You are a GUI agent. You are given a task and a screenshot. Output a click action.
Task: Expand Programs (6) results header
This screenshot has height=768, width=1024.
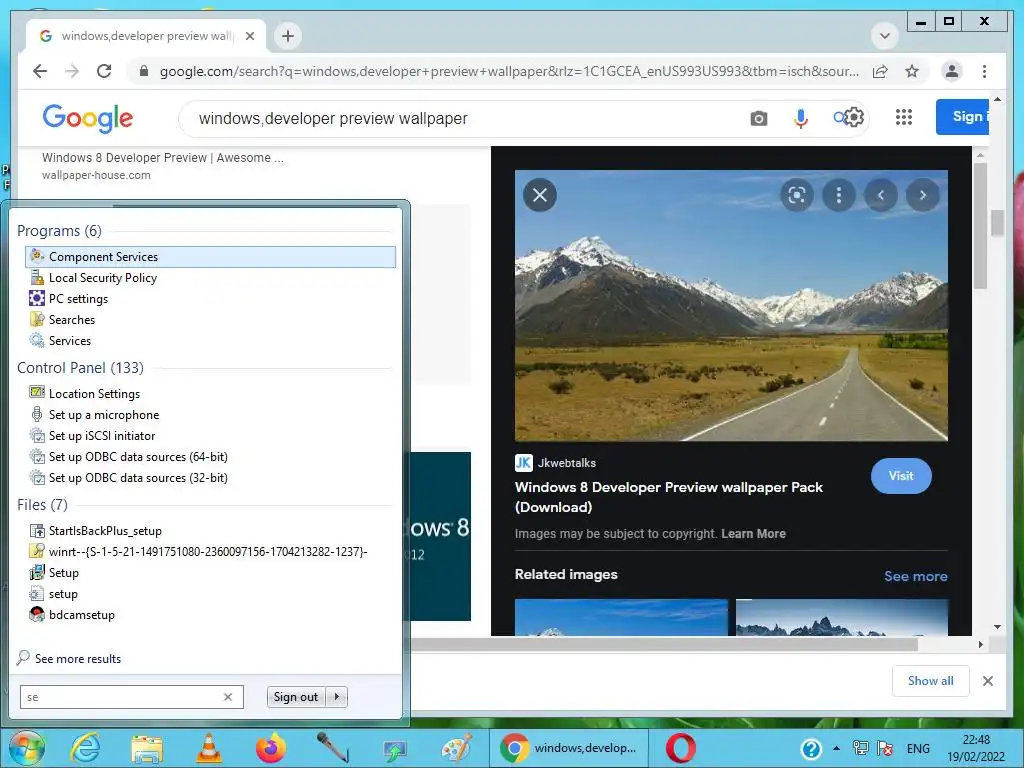point(59,231)
